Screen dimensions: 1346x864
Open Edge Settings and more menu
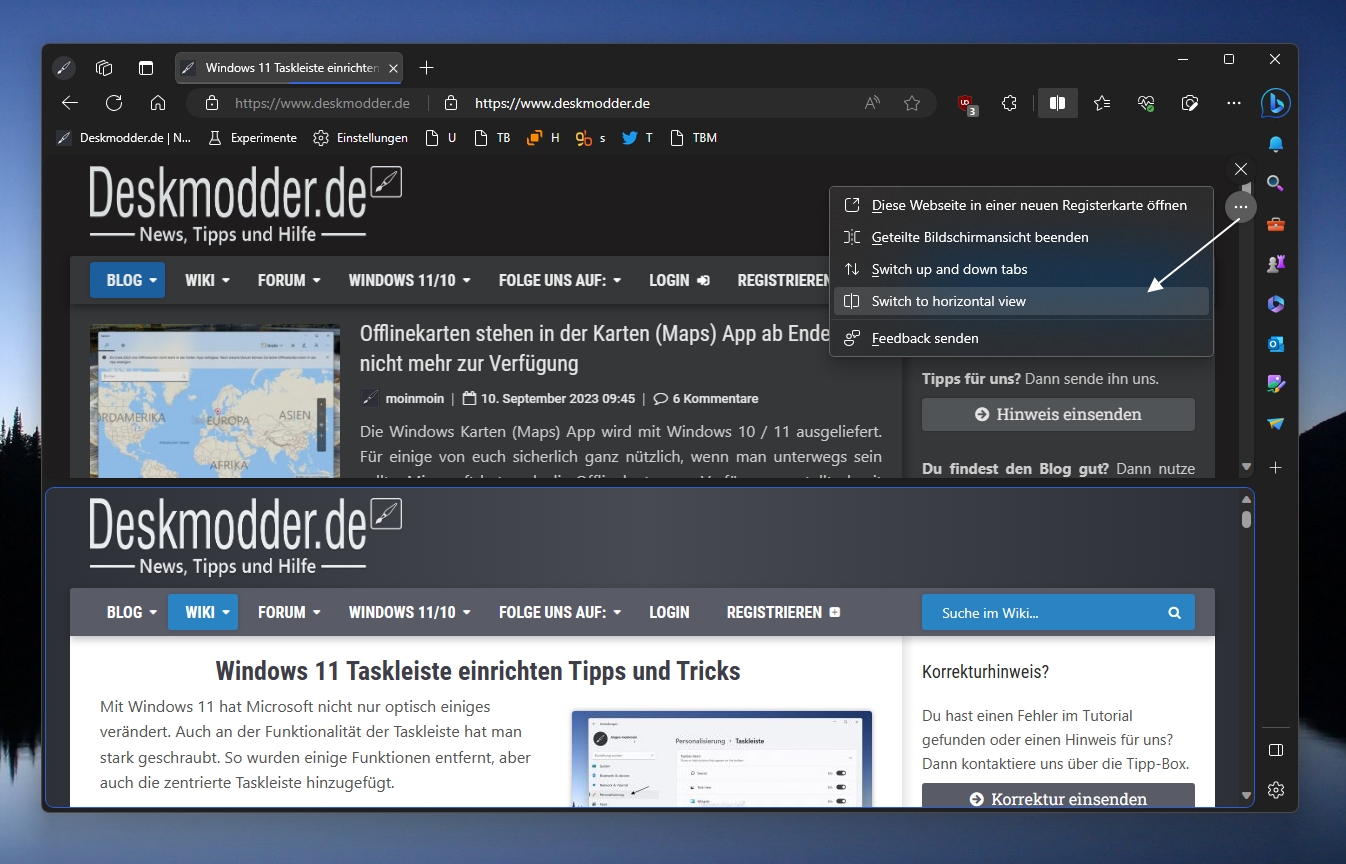point(1233,103)
